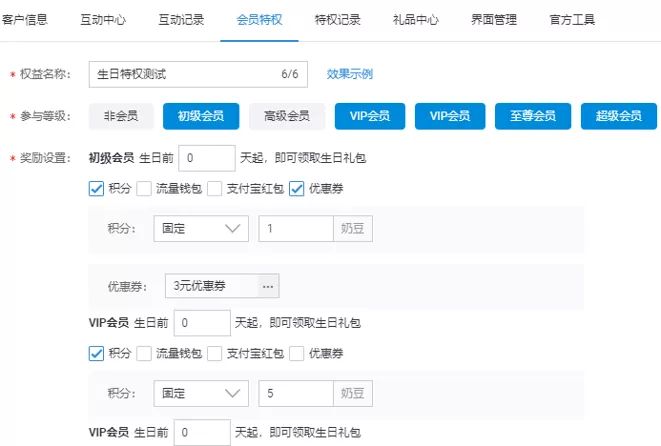Uncheck 积分 under VIP会员
Viewport: 661px width, 446px height.
pyautogui.click(x=96, y=353)
